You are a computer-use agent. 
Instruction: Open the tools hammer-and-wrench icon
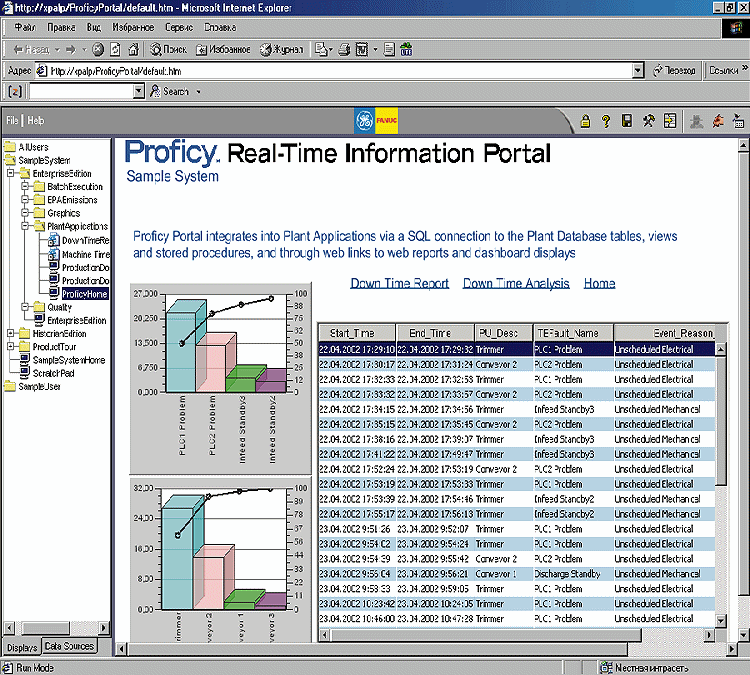coord(648,121)
